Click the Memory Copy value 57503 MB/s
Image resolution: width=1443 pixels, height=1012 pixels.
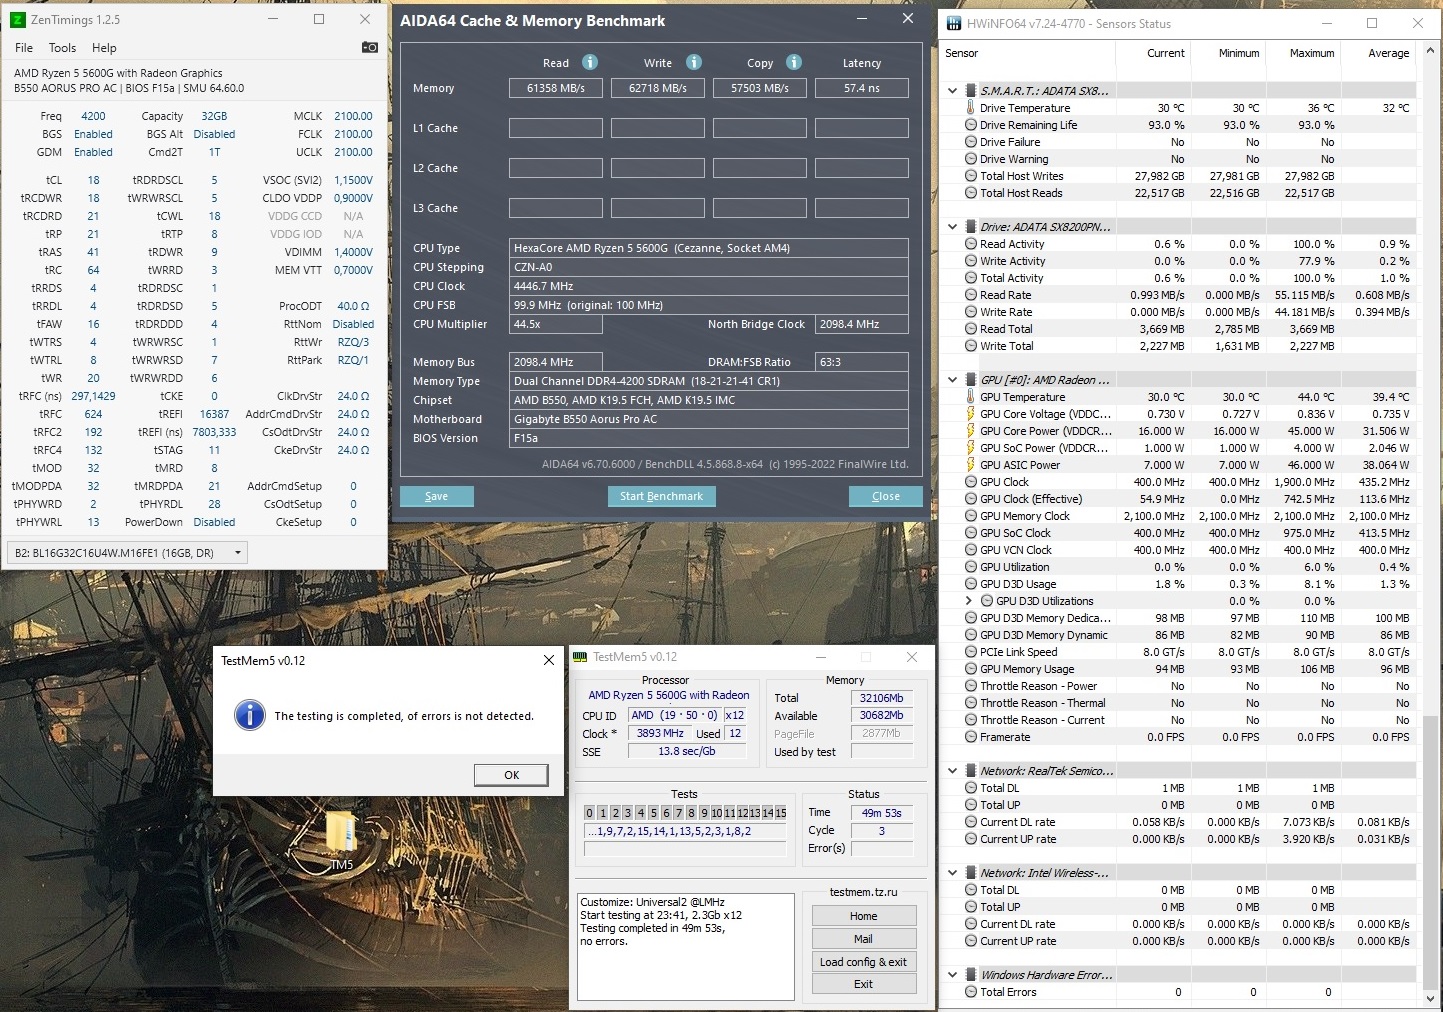(760, 88)
